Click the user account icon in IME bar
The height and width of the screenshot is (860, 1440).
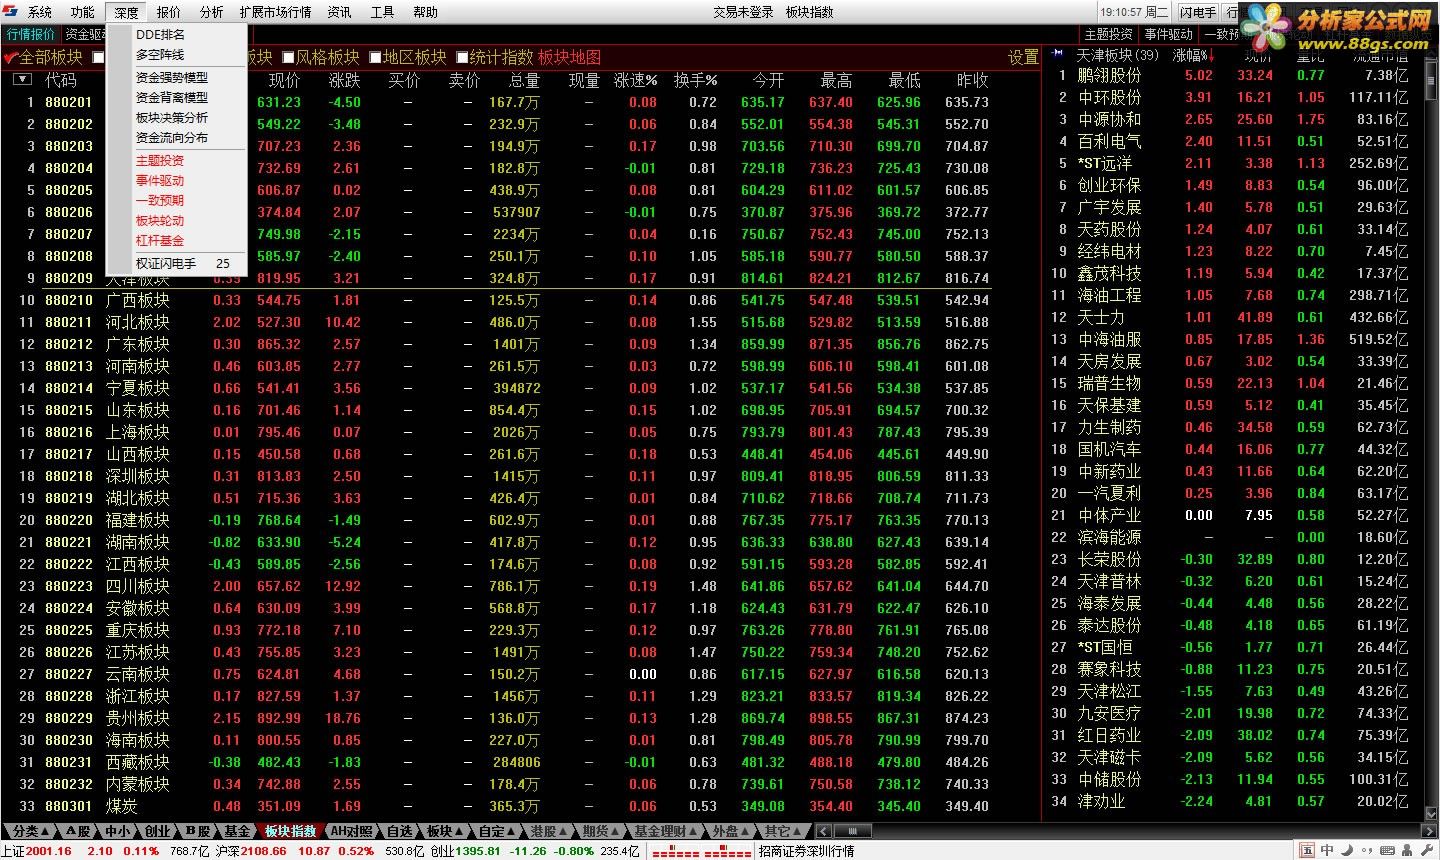[1407, 850]
